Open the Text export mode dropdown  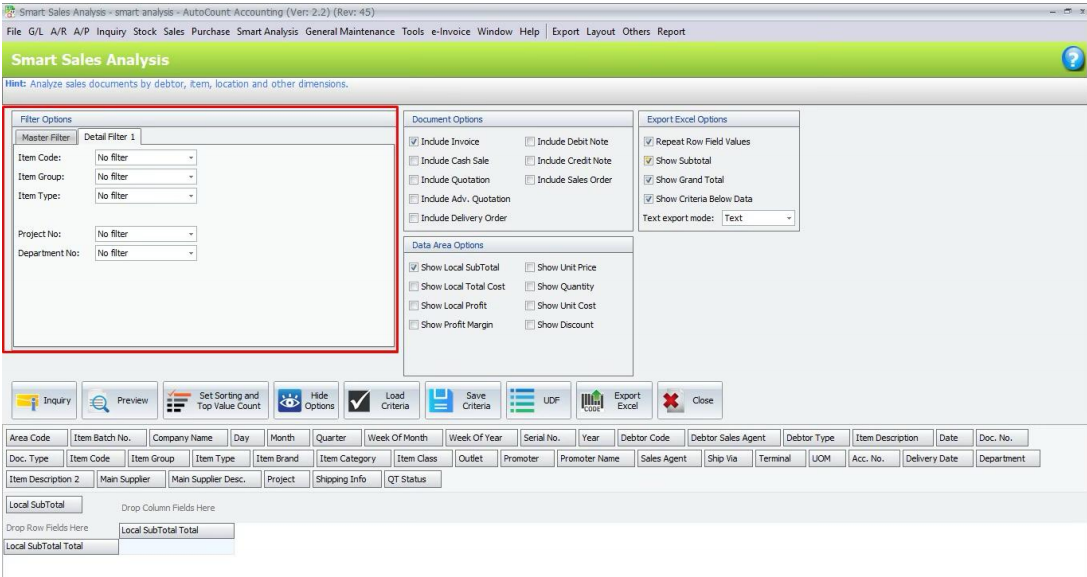[x=788, y=218]
